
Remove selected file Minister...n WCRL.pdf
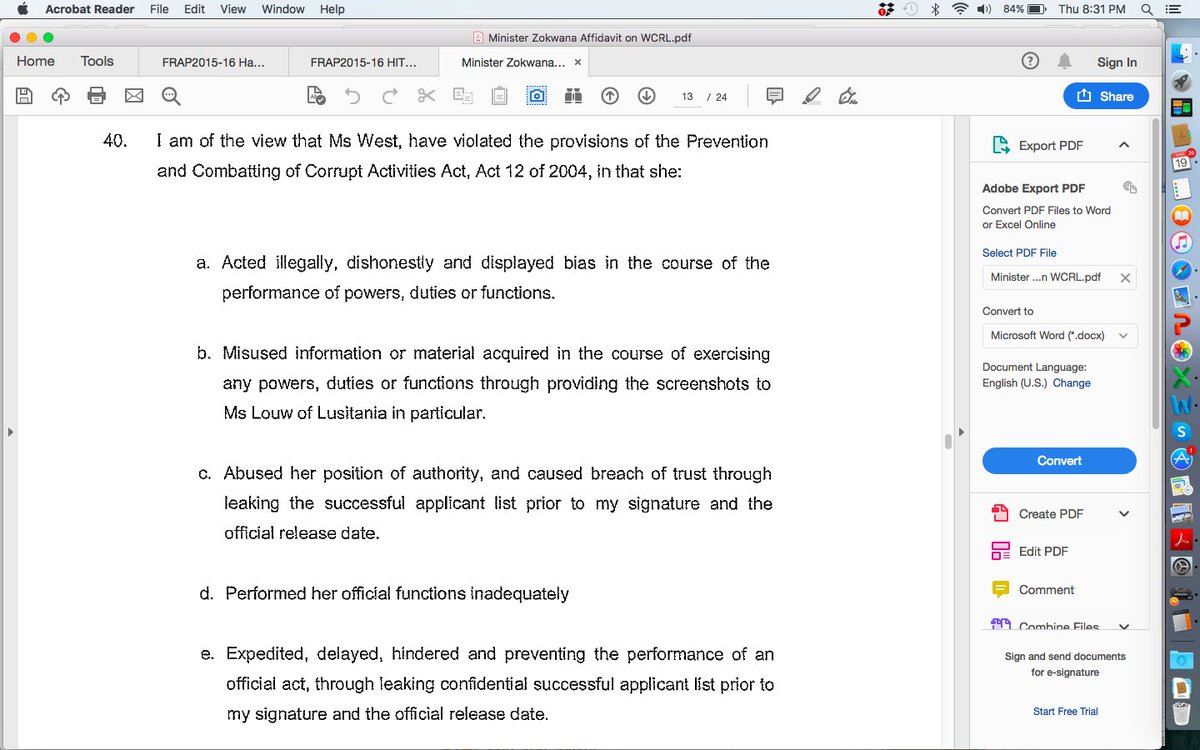[x=1125, y=277]
